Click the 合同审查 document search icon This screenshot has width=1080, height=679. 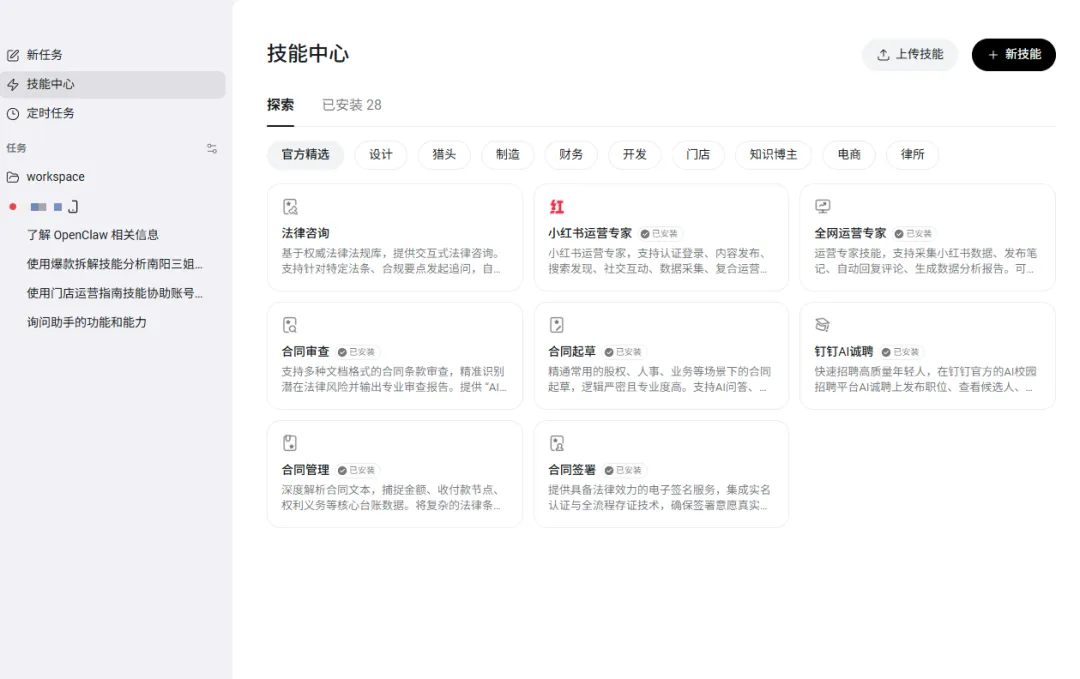click(290, 325)
